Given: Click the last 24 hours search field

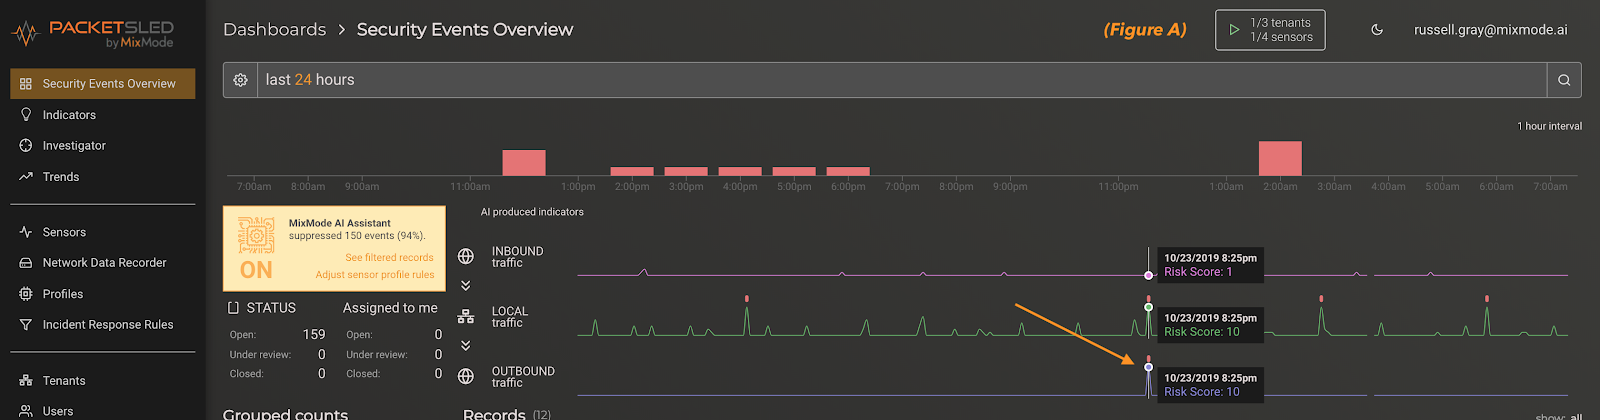Looking at the screenshot, I should pos(902,80).
